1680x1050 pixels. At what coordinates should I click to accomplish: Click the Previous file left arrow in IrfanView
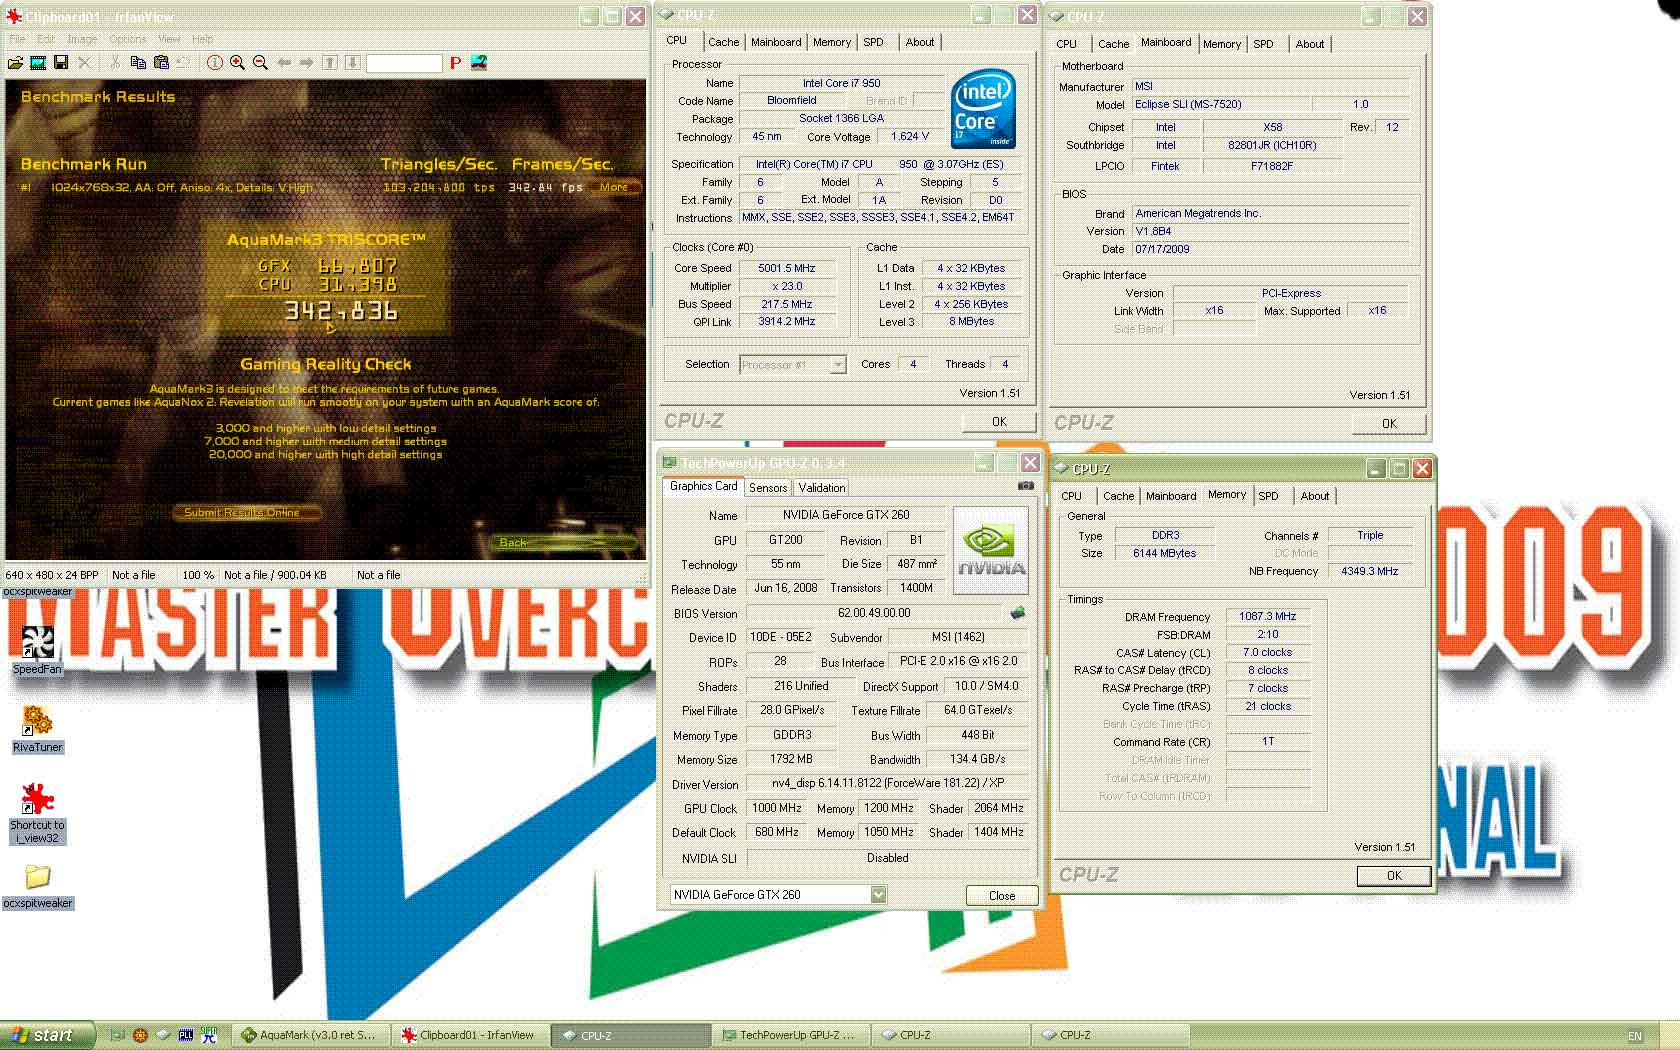coord(285,62)
